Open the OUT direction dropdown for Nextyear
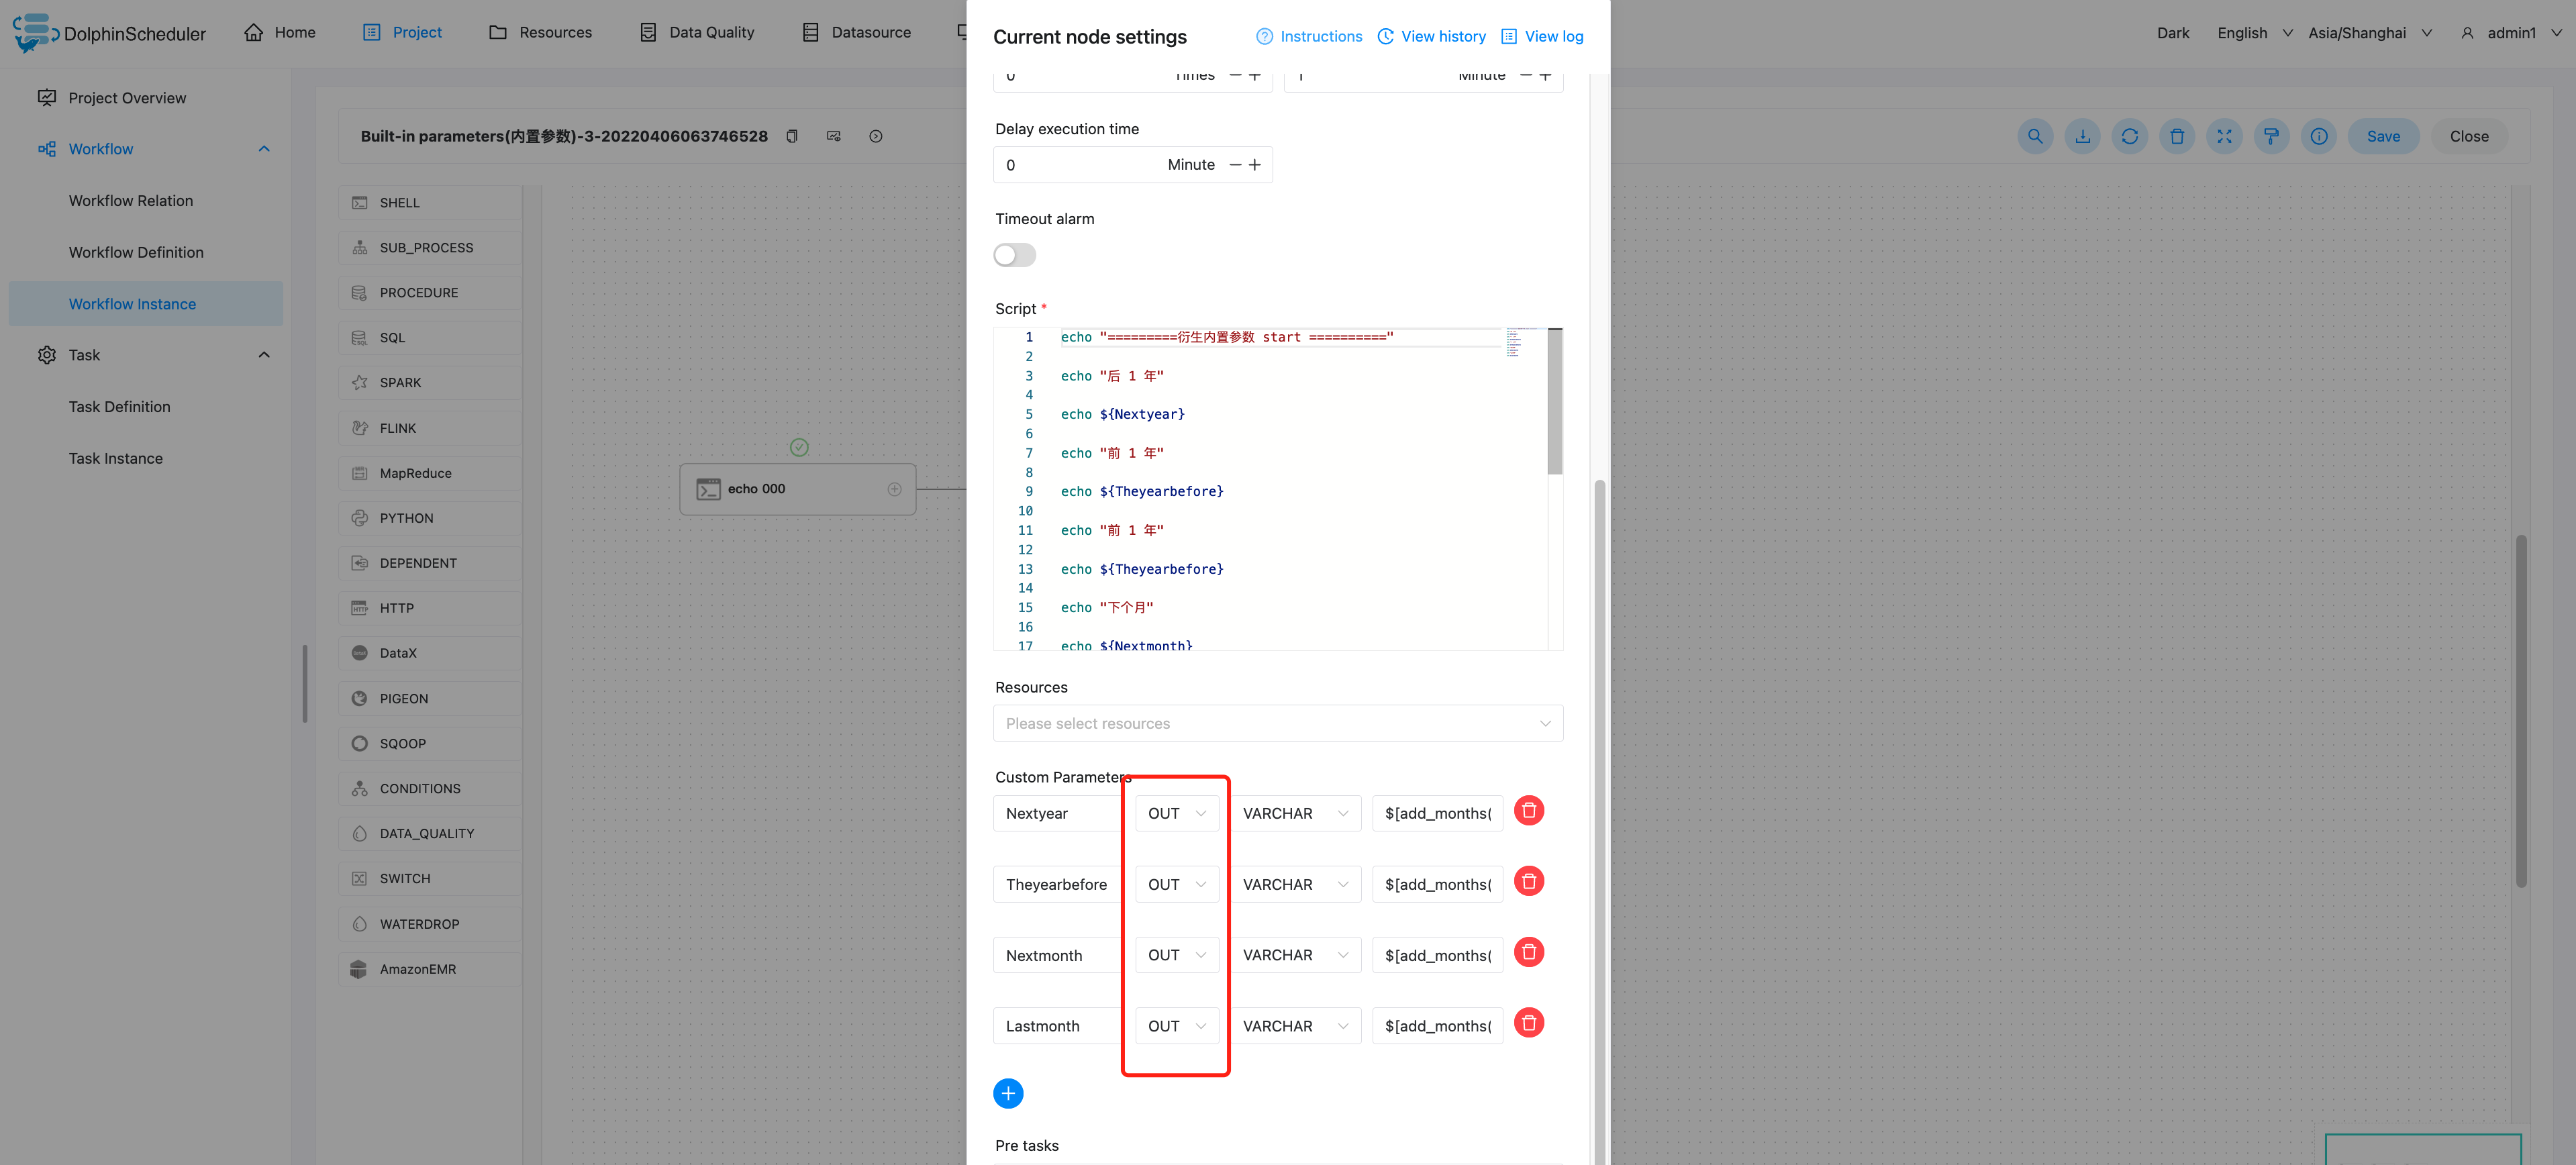The image size is (2576, 1165). pos(1176,813)
